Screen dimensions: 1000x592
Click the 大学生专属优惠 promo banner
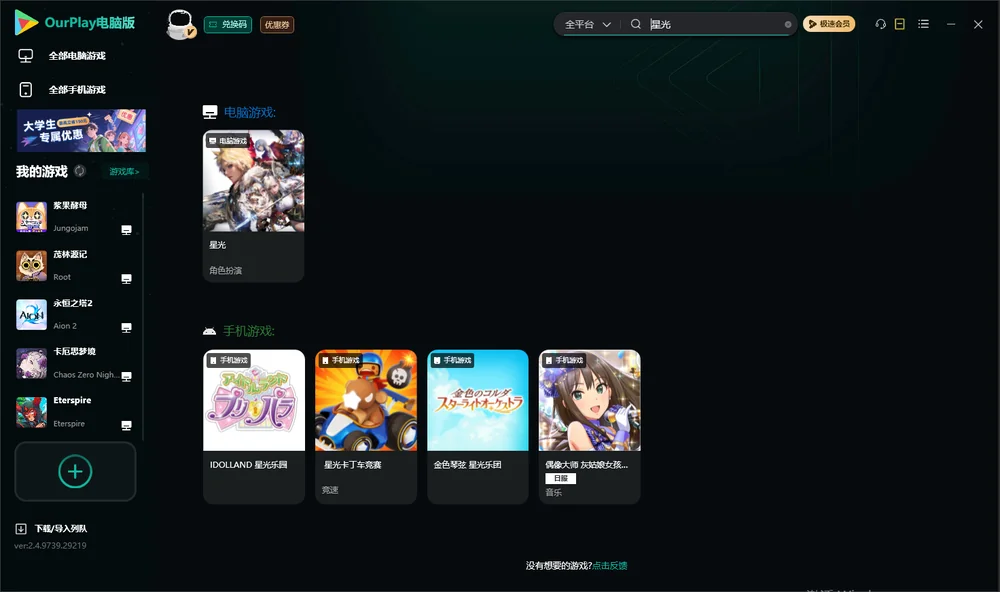[x=81, y=130]
